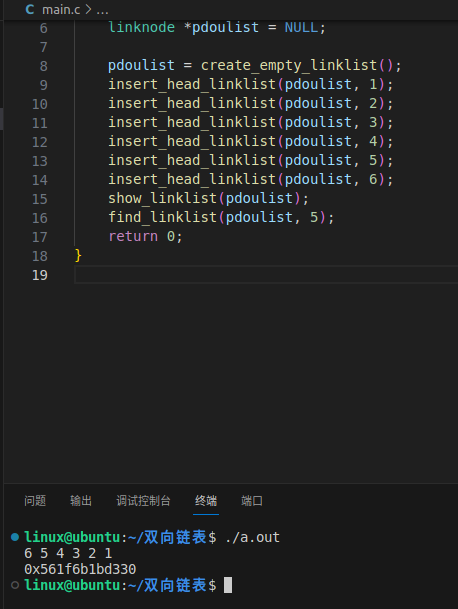Open the breadcrumb ellipsis symbol after main.c
The height and width of the screenshot is (609, 458).
[x=103, y=10]
